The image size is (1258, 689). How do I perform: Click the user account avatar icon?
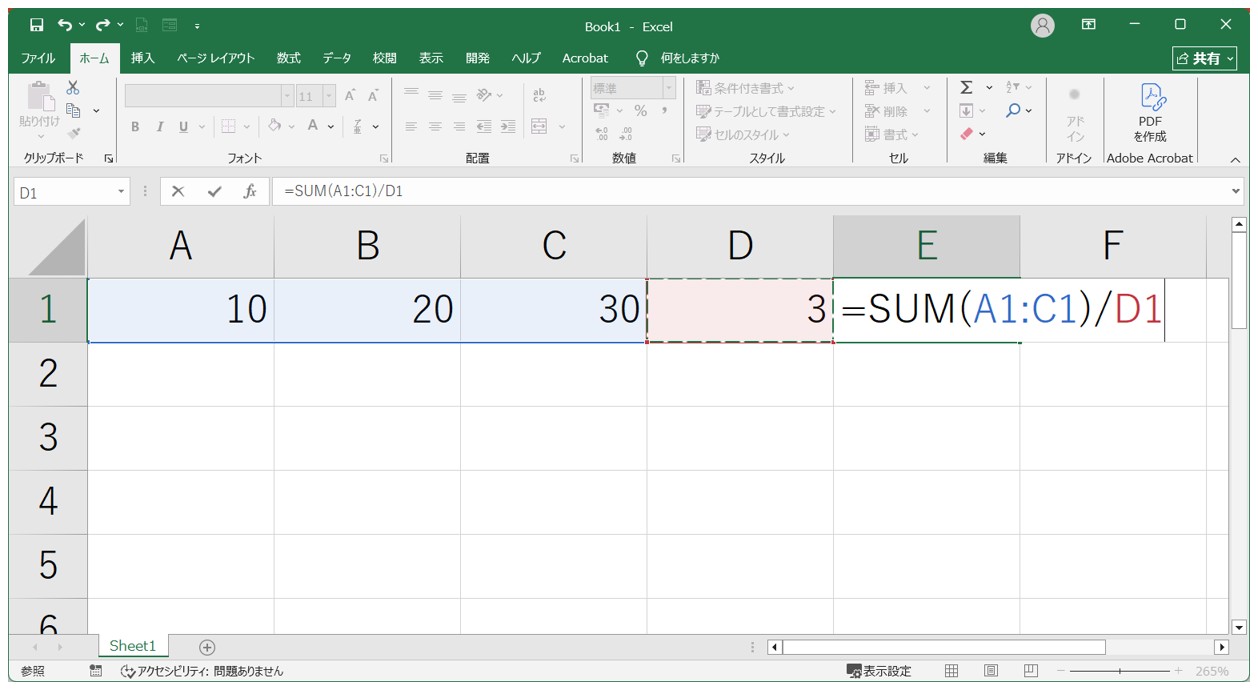pos(1043,25)
